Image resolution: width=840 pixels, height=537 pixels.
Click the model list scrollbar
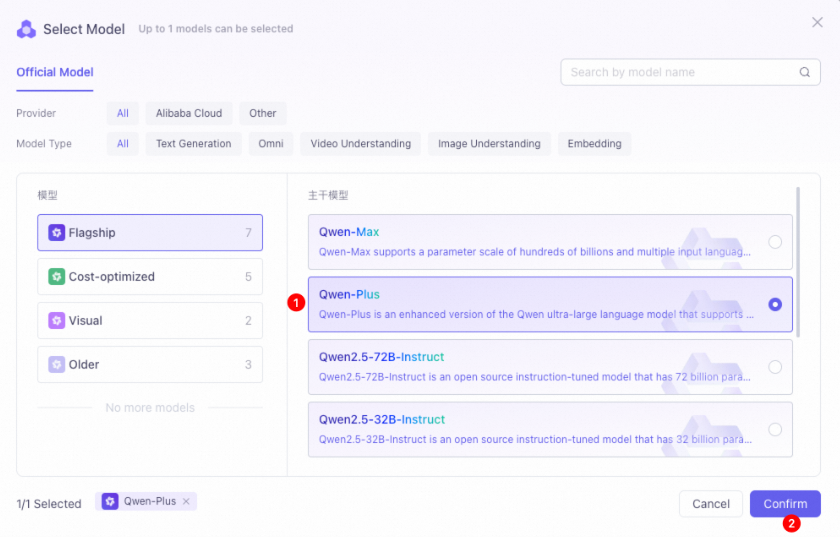798,262
